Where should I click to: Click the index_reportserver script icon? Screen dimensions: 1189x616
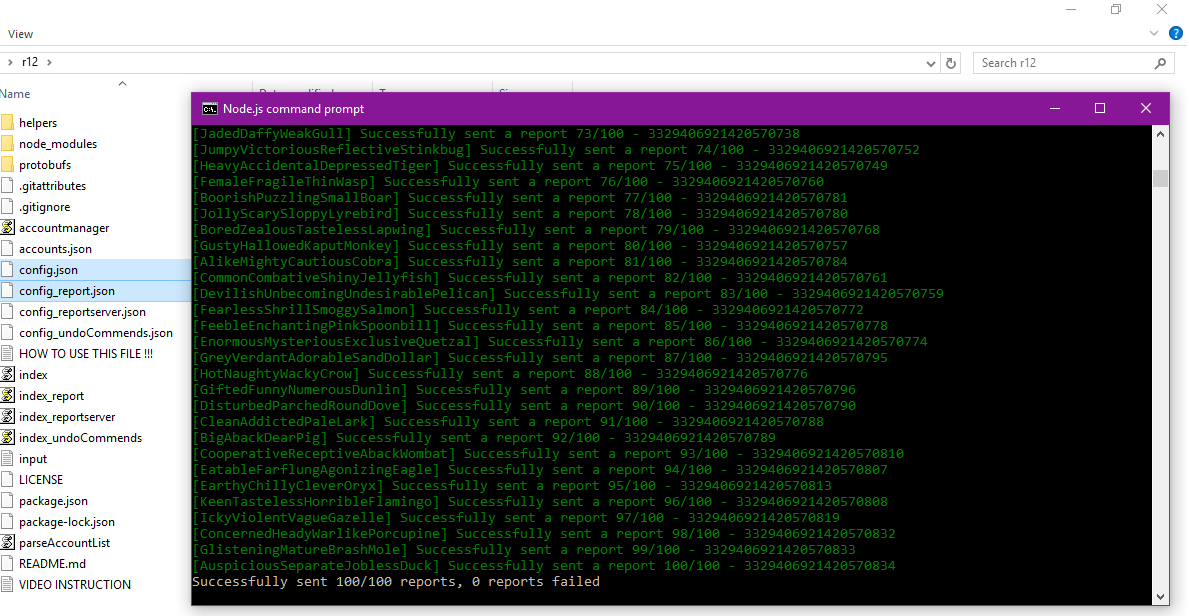pos(8,416)
